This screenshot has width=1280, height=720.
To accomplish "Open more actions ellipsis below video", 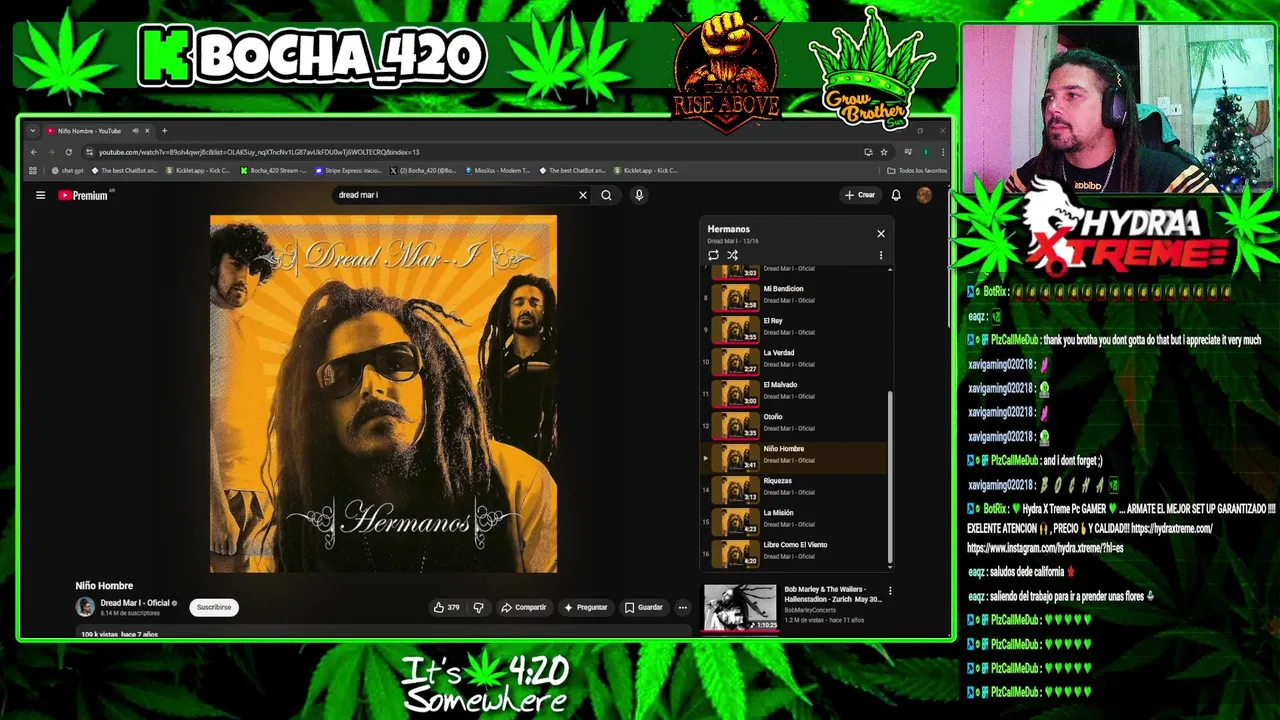I will pos(683,607).
